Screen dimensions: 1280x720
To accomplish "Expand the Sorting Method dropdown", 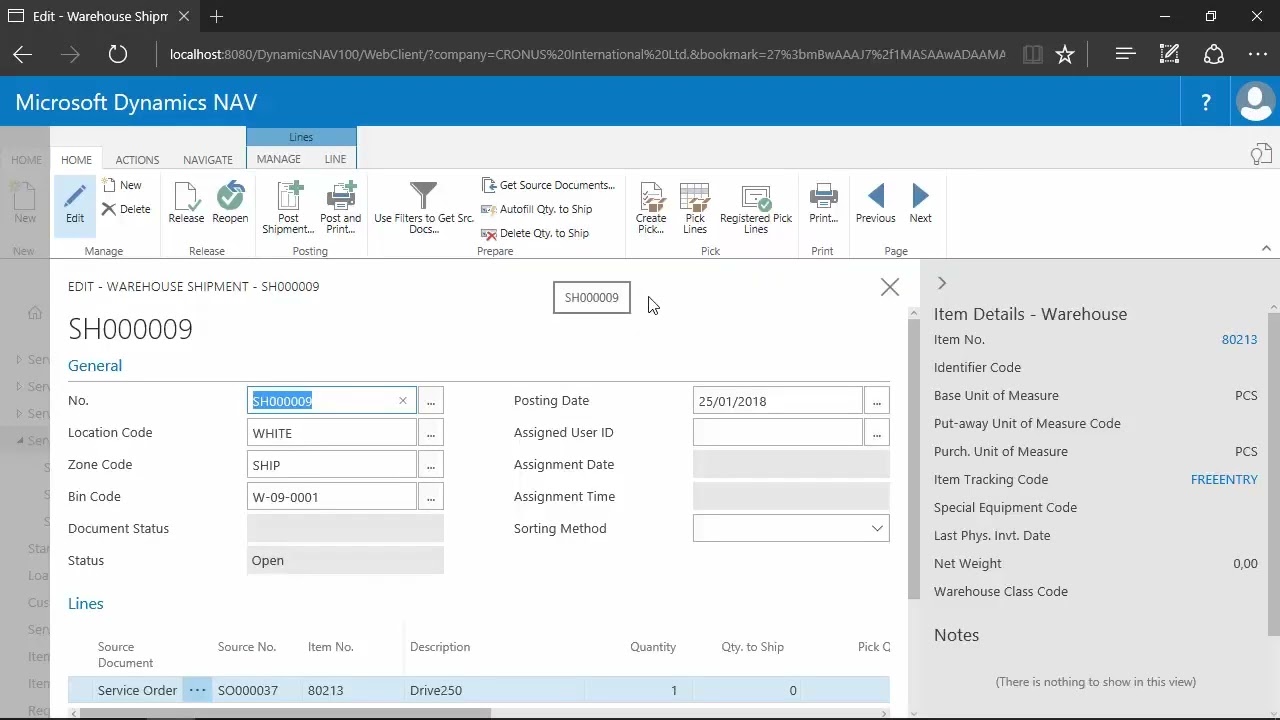I will [877, 528].
